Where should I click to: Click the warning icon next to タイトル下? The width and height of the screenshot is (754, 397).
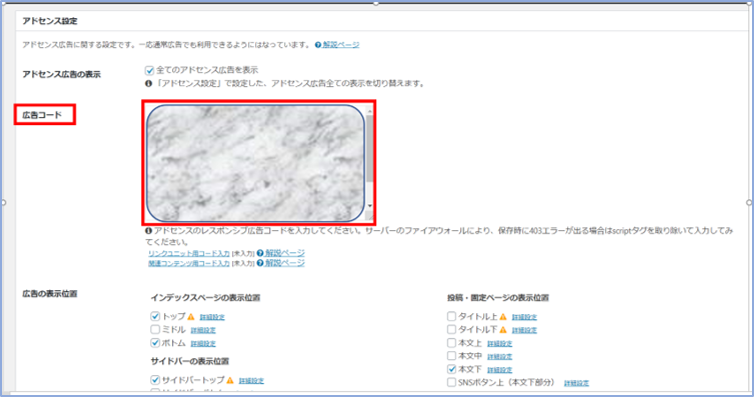[x=503, y=330]
